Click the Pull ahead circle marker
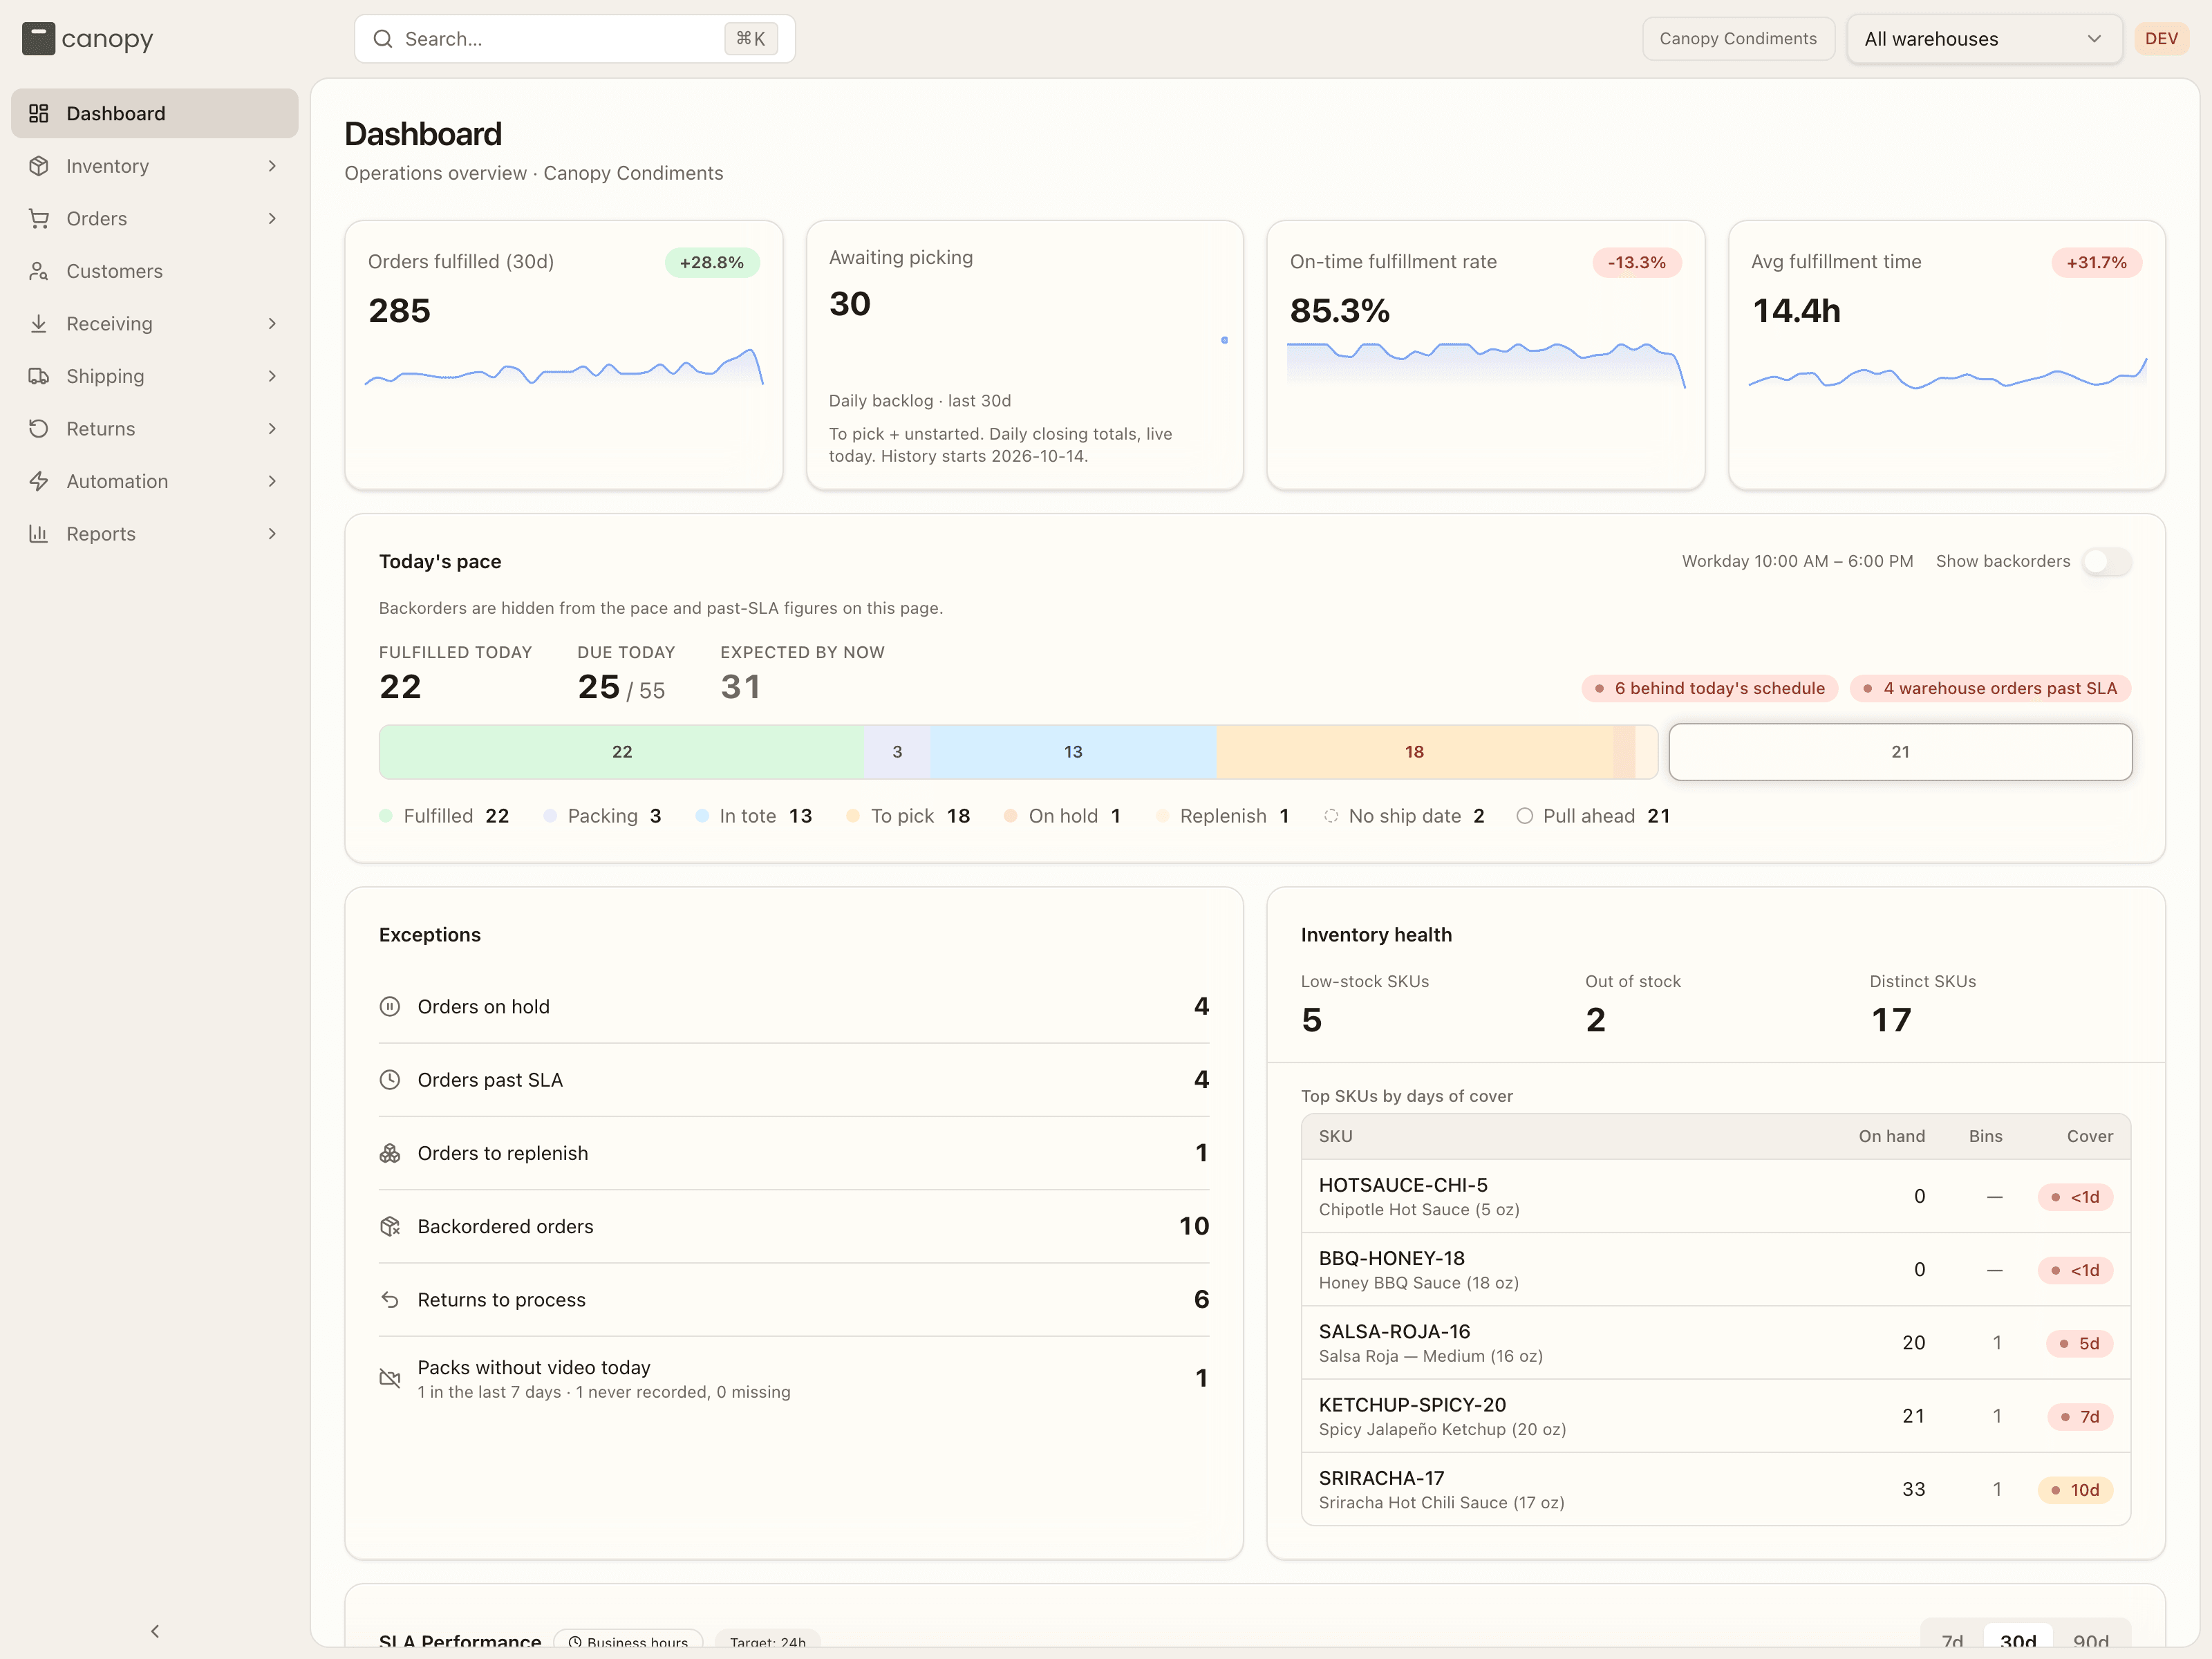This screenshot has width=2212, height=1659. [x=1524, y=816]
